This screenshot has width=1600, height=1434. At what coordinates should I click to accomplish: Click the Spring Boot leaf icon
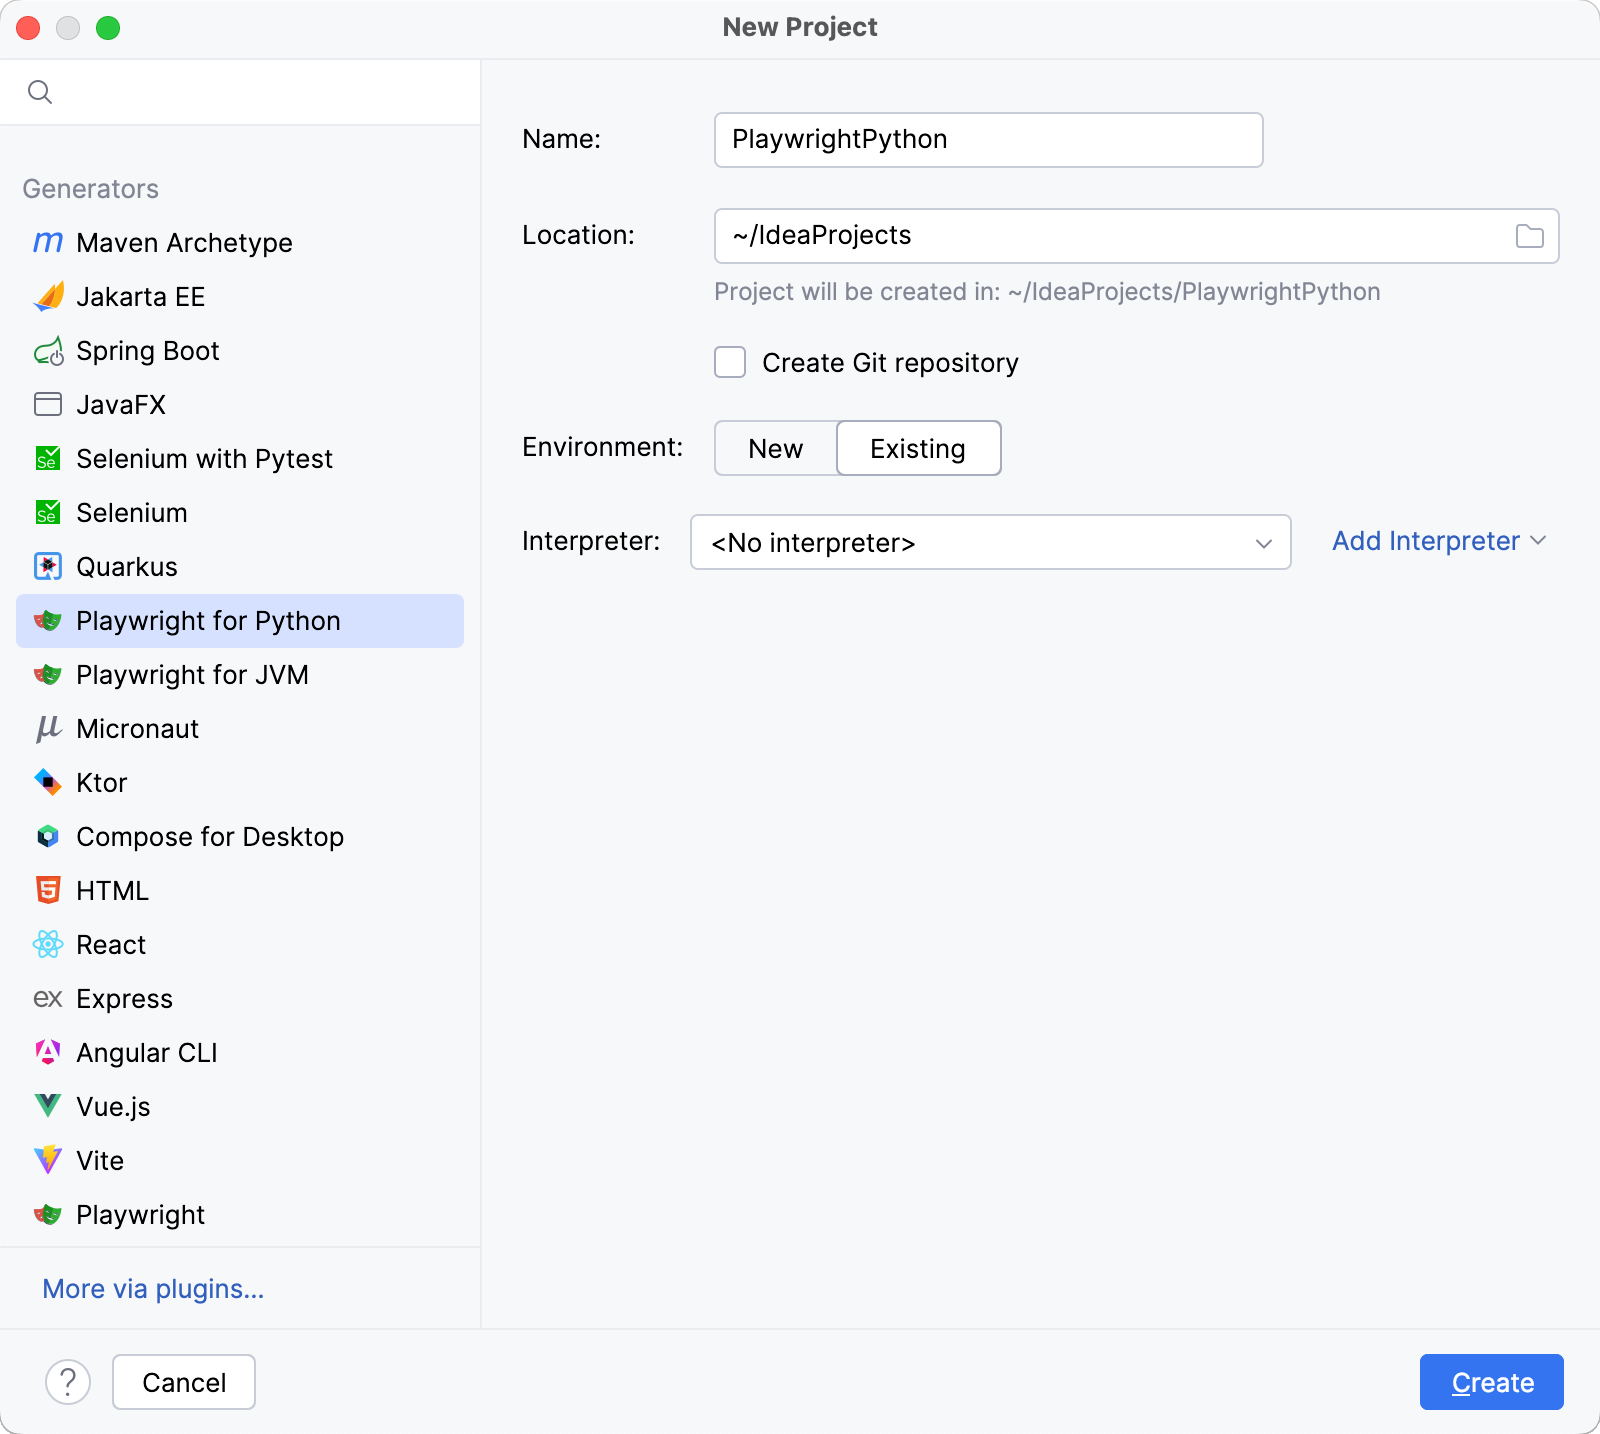[47, 351]
